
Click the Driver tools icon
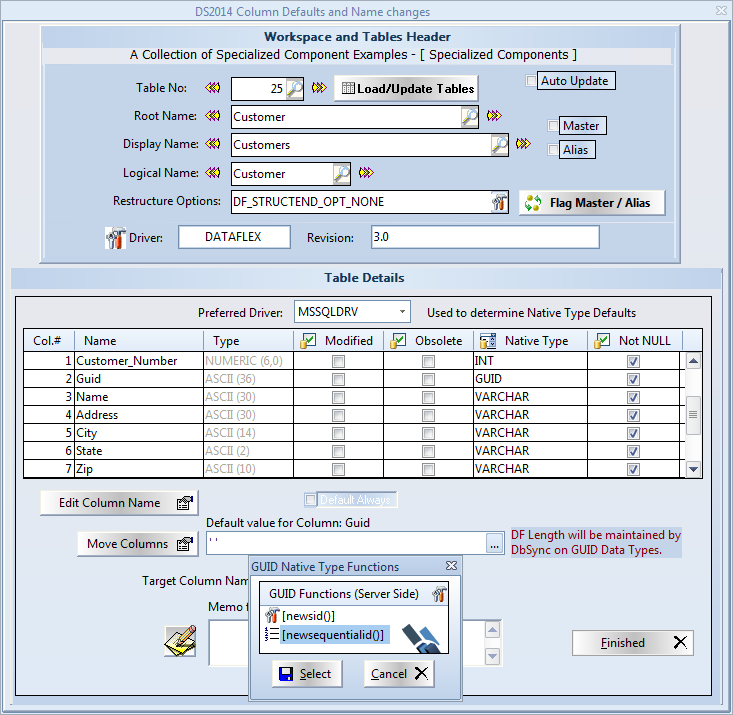115,238
